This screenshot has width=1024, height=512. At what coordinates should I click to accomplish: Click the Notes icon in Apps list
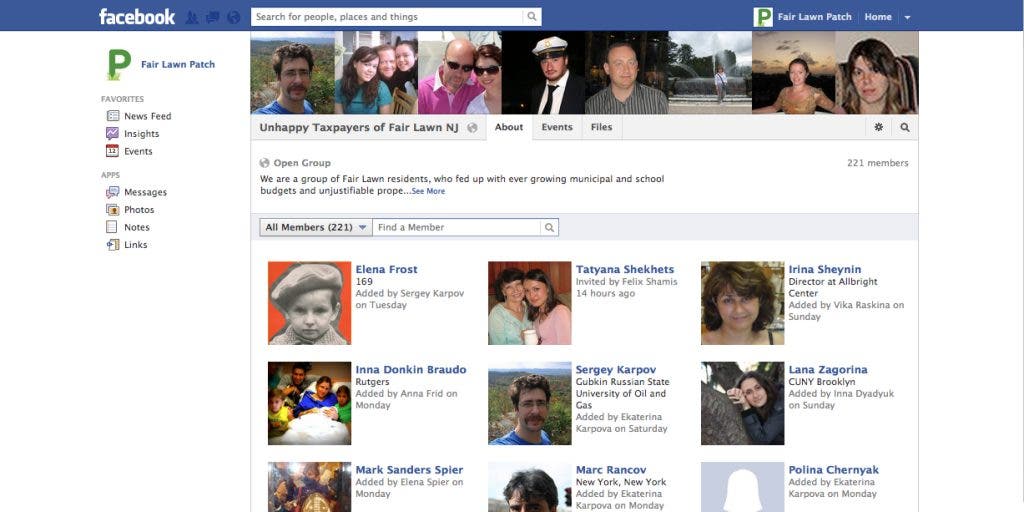(x=112, y=227)
